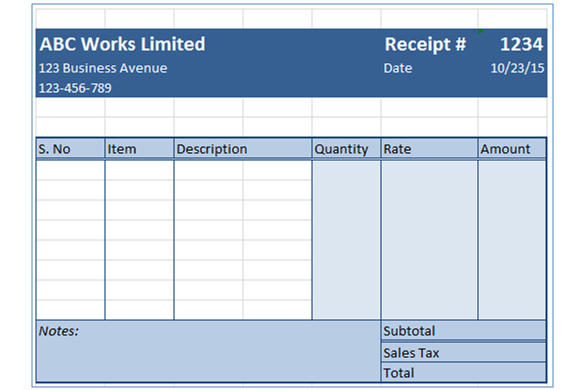The height and width of the screenshot is (390, 585).
Task: Click the Sales Tax row
Action: click(x=464, y=352)
